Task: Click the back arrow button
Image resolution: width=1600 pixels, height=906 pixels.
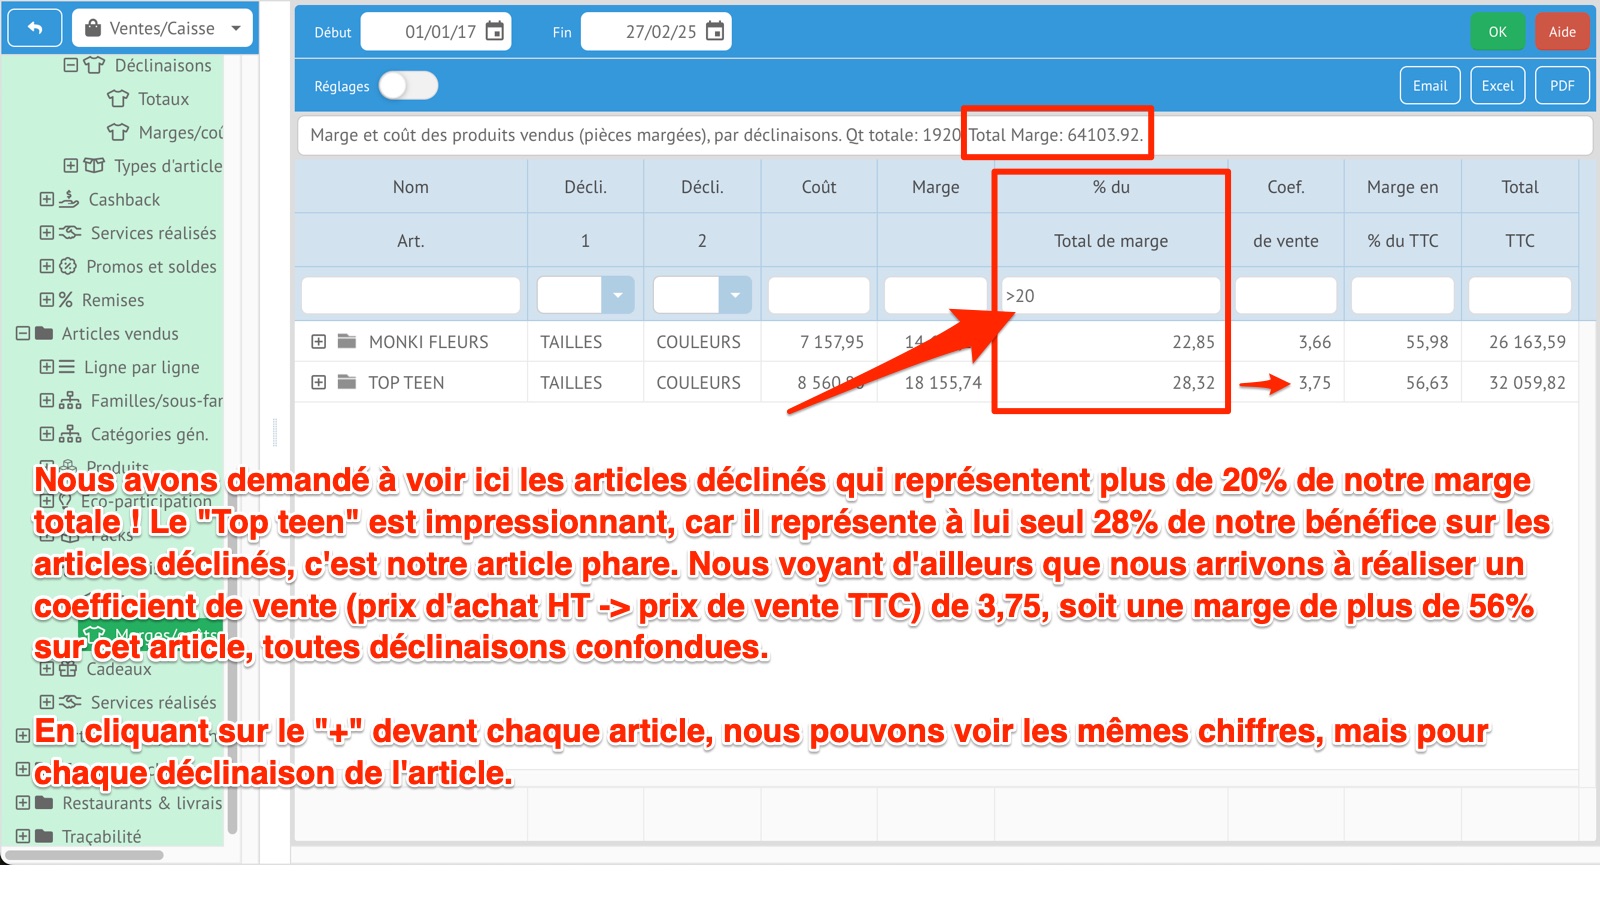Action: (x=35, y=29)
